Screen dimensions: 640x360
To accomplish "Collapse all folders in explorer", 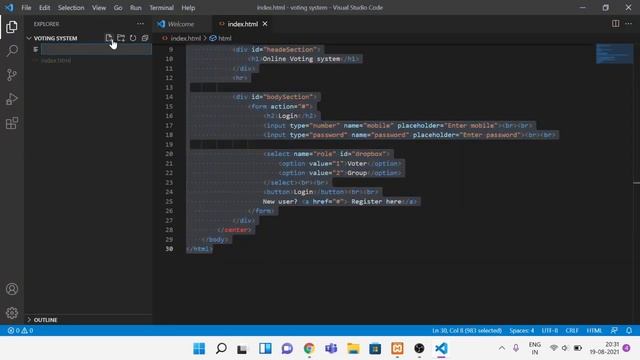I will pos(145,38).
